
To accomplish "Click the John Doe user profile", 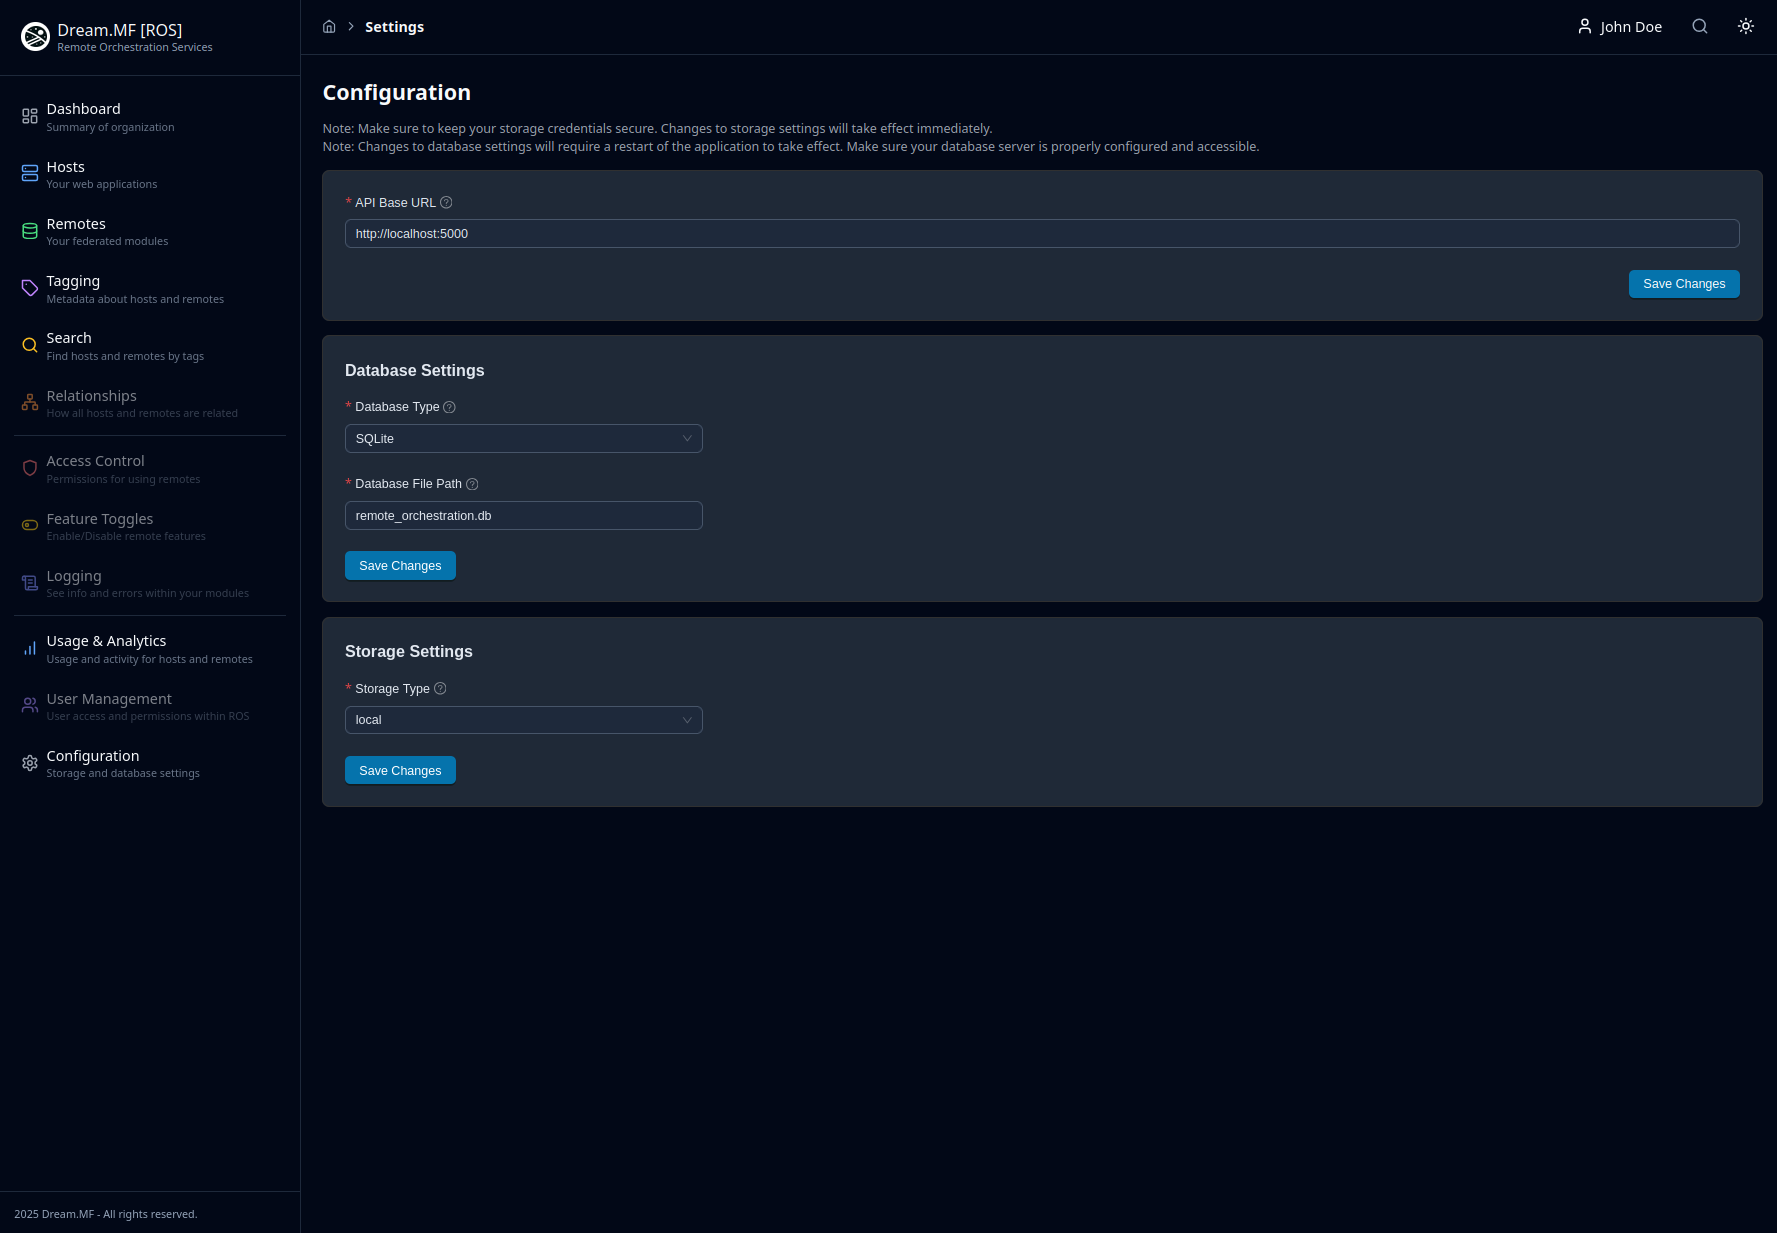I will point(1619,27).
